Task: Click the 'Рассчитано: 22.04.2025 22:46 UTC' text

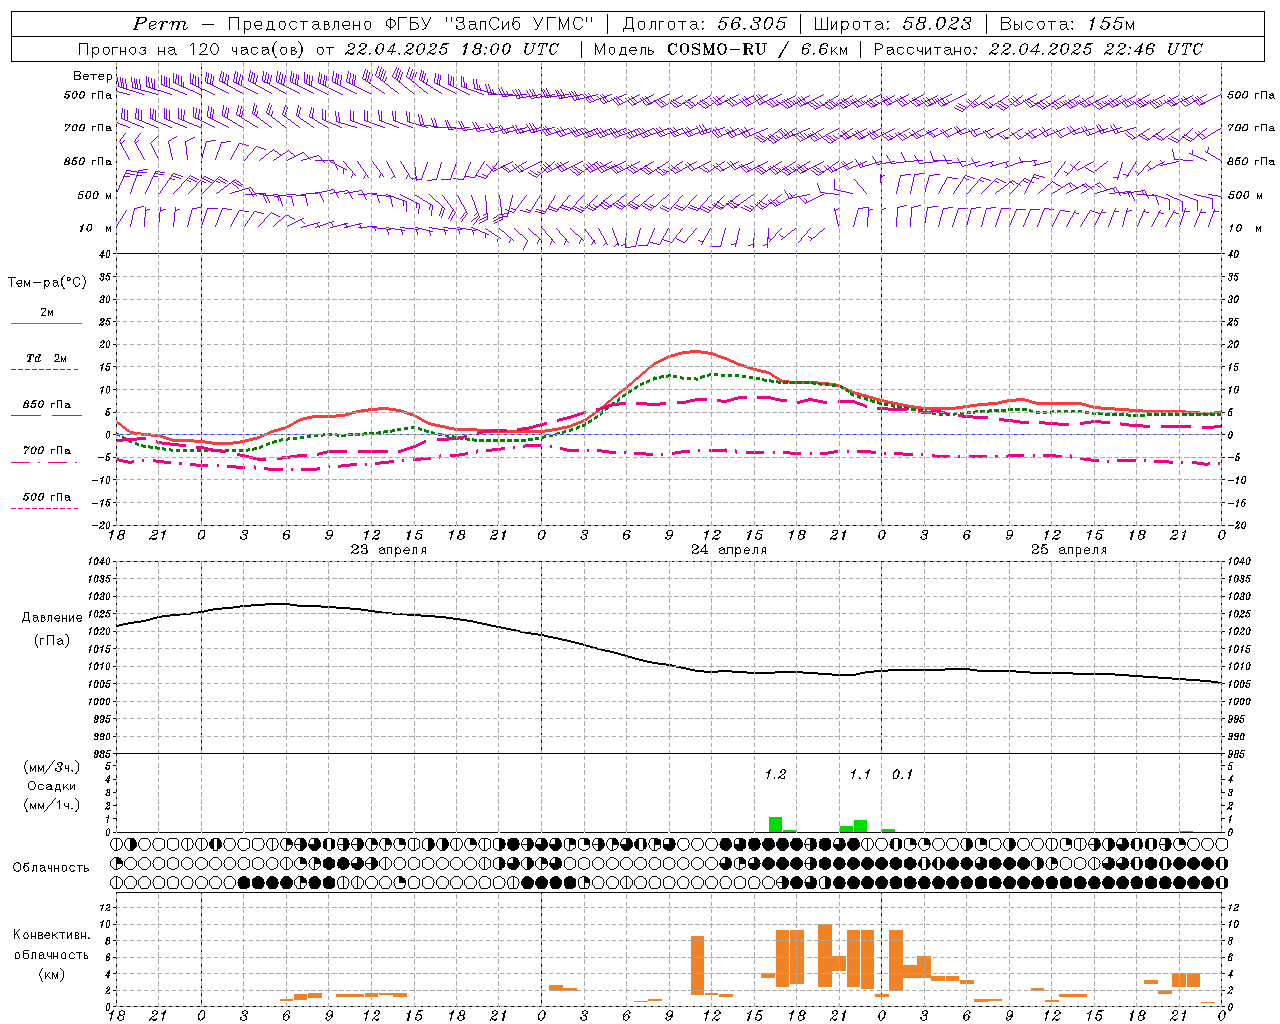Action: tap(1038, 49)
